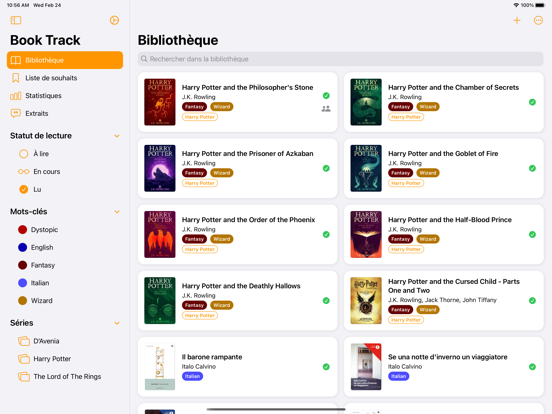Open the play circle icon in sidebar header
Image resolution: width=552 pixels, height=414 pixels.
click(114, 20)
